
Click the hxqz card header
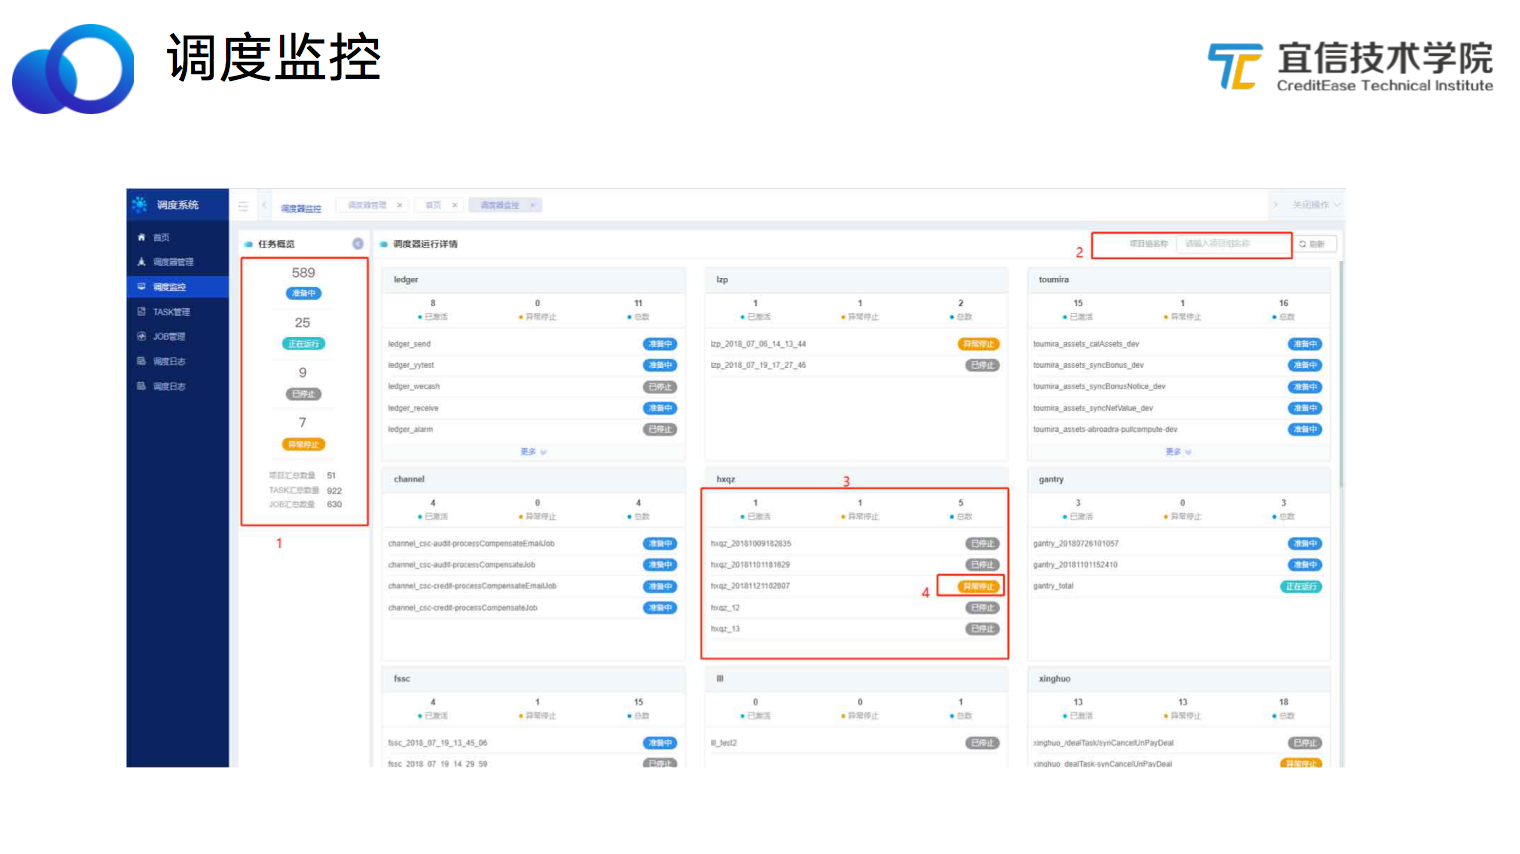tap(856, 479)
